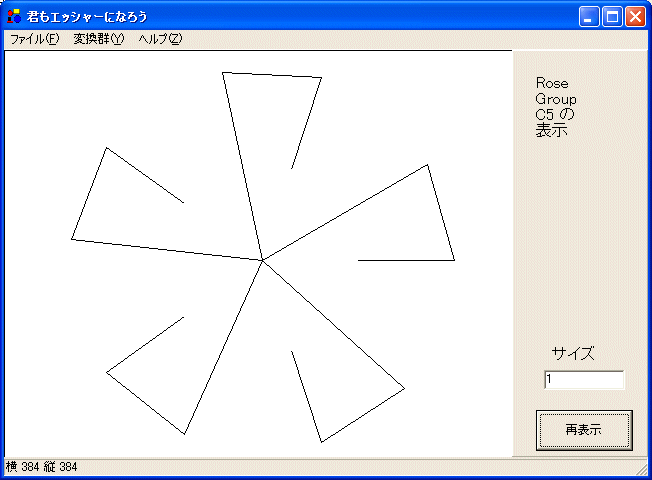Minimize the 君もエッシャーになろう window
This screenshot has width=652, height=480.
pyautogui.click(x=590, y=16)
